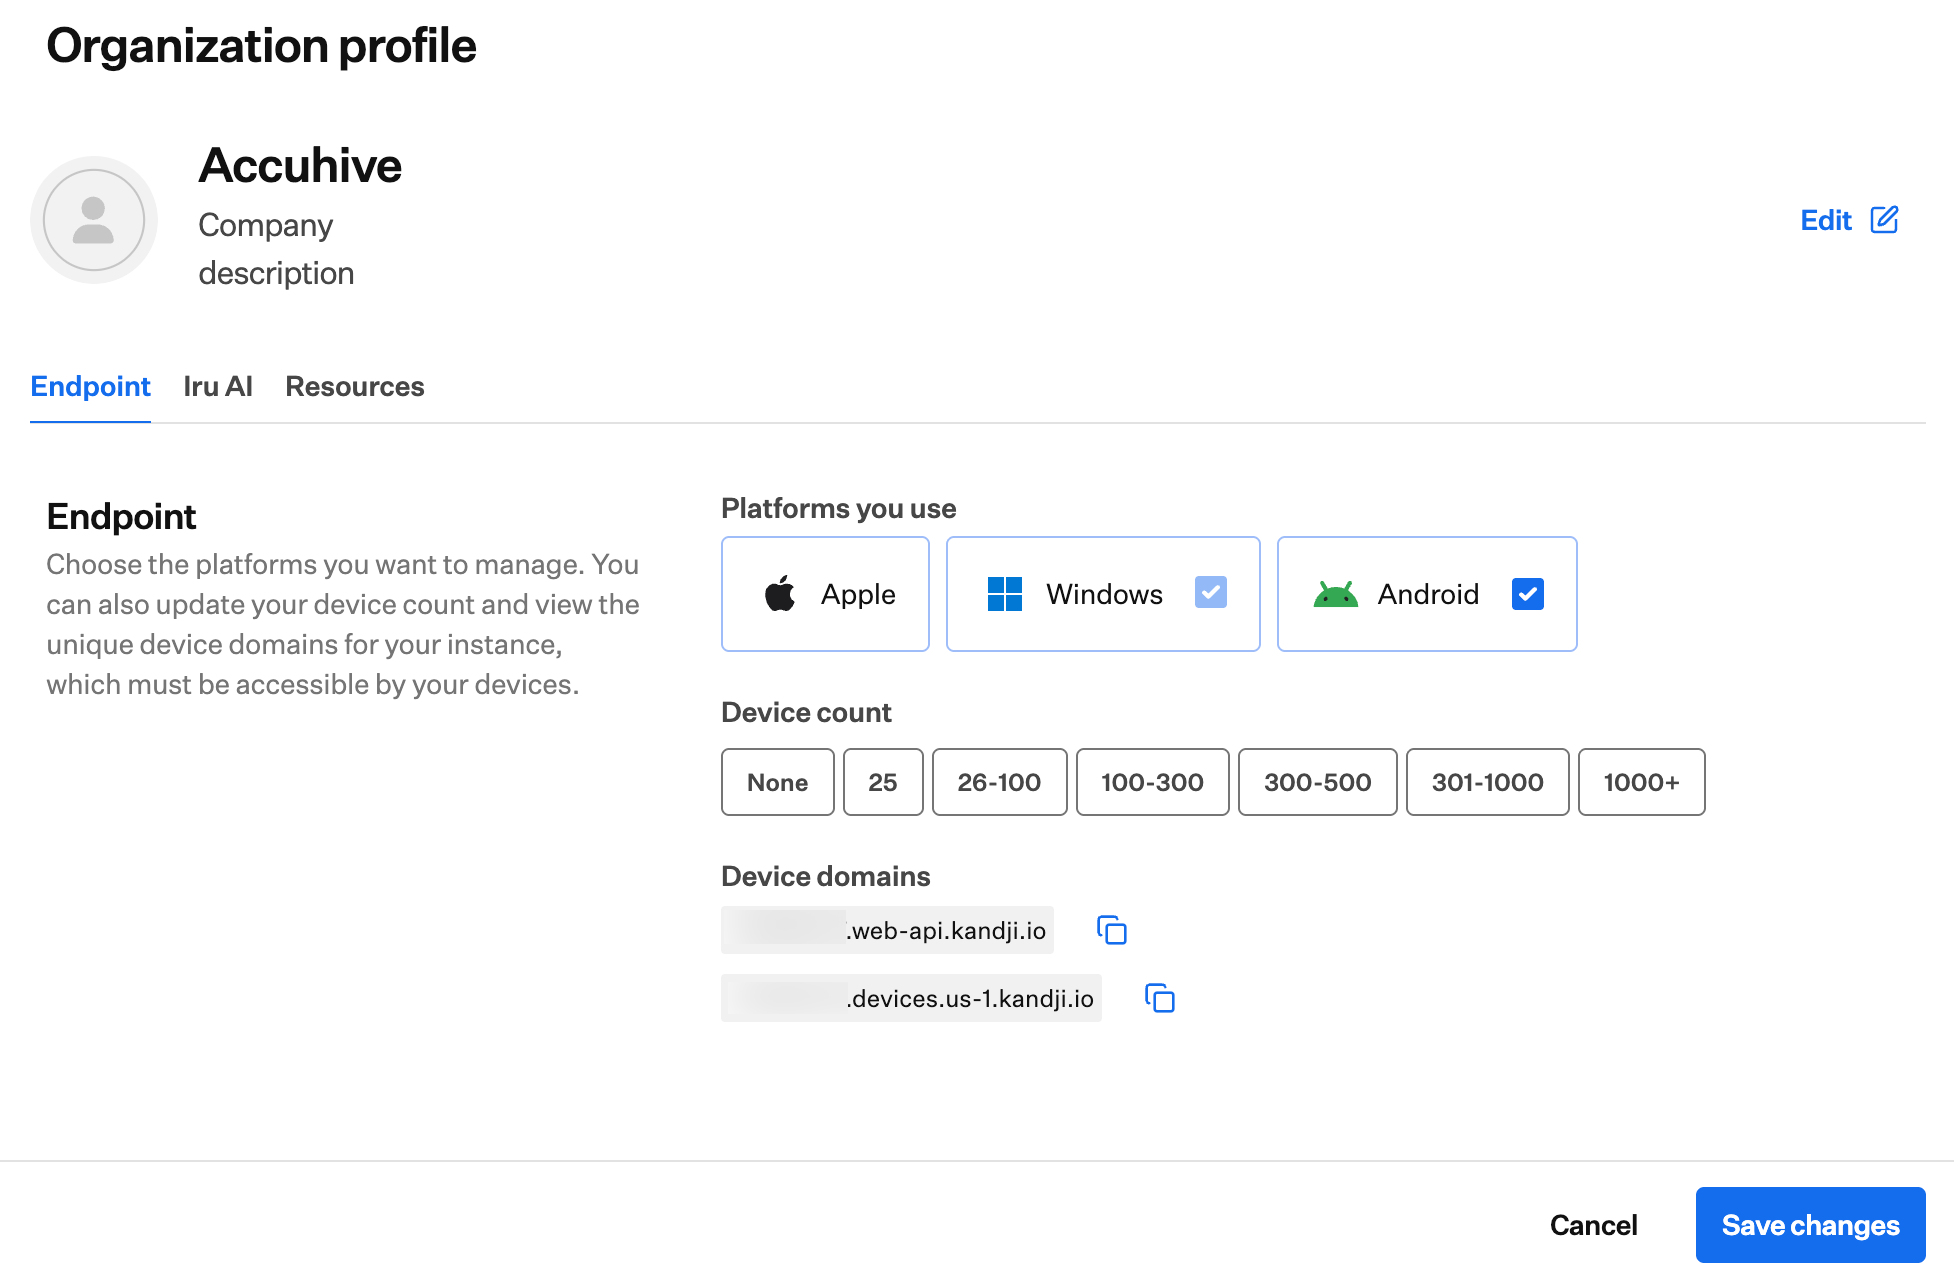Switch to the Iru AI tab
This screenshot has height=1282, width=1954.
tap(217, 386)
